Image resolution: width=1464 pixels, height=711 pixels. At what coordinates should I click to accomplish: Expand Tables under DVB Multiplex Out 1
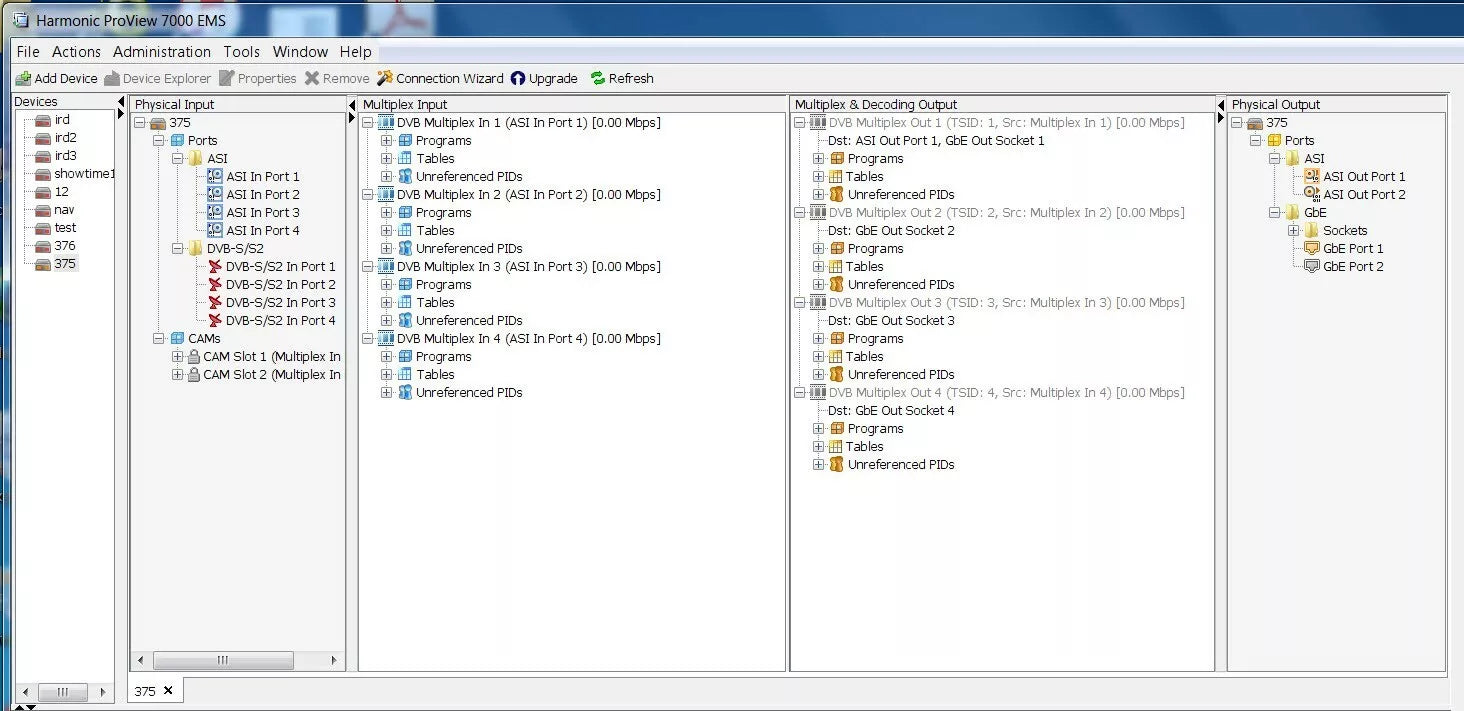818,176
